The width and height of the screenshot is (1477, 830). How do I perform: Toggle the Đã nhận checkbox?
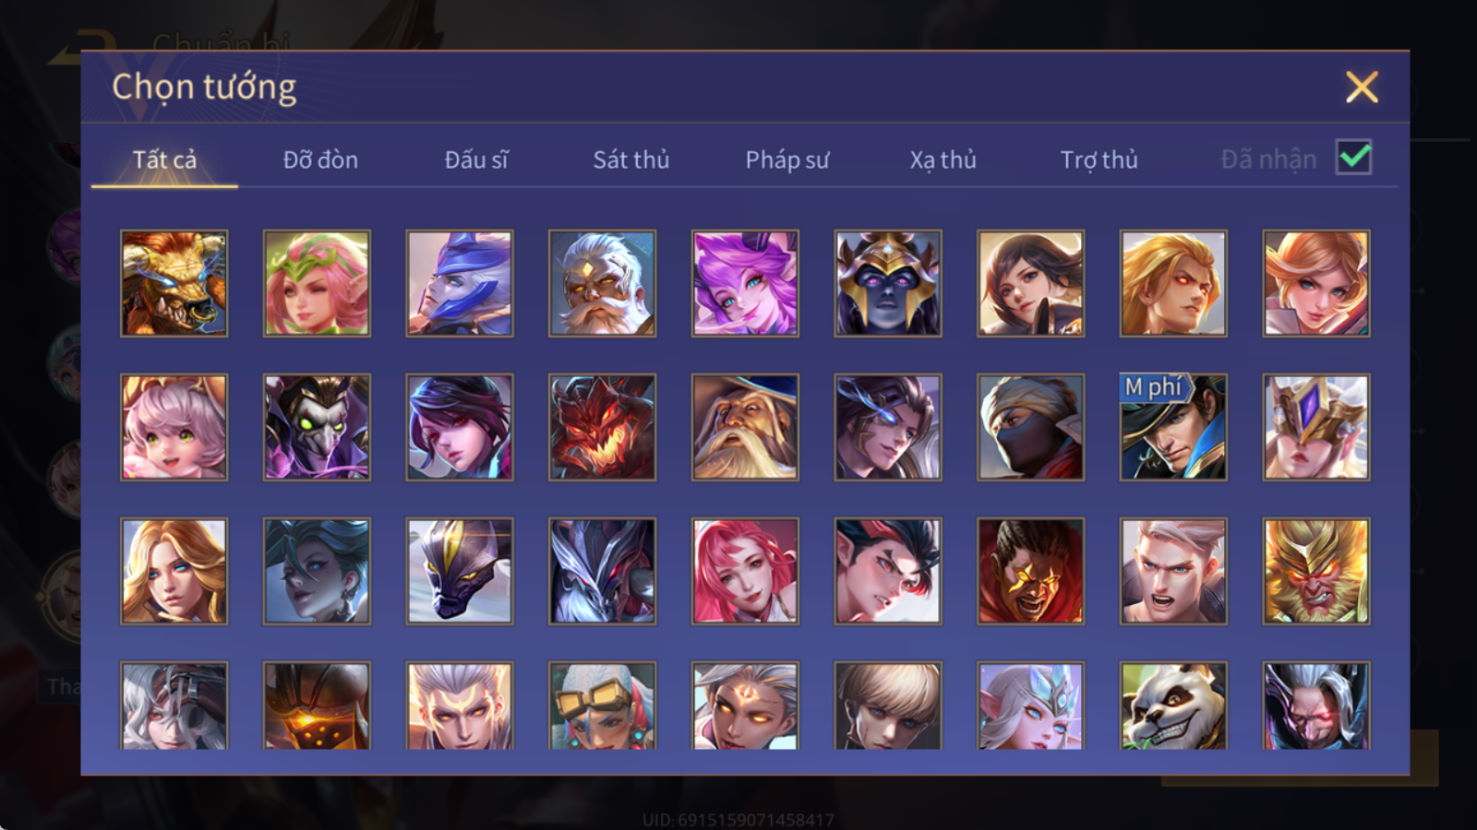coord(1354,158)
